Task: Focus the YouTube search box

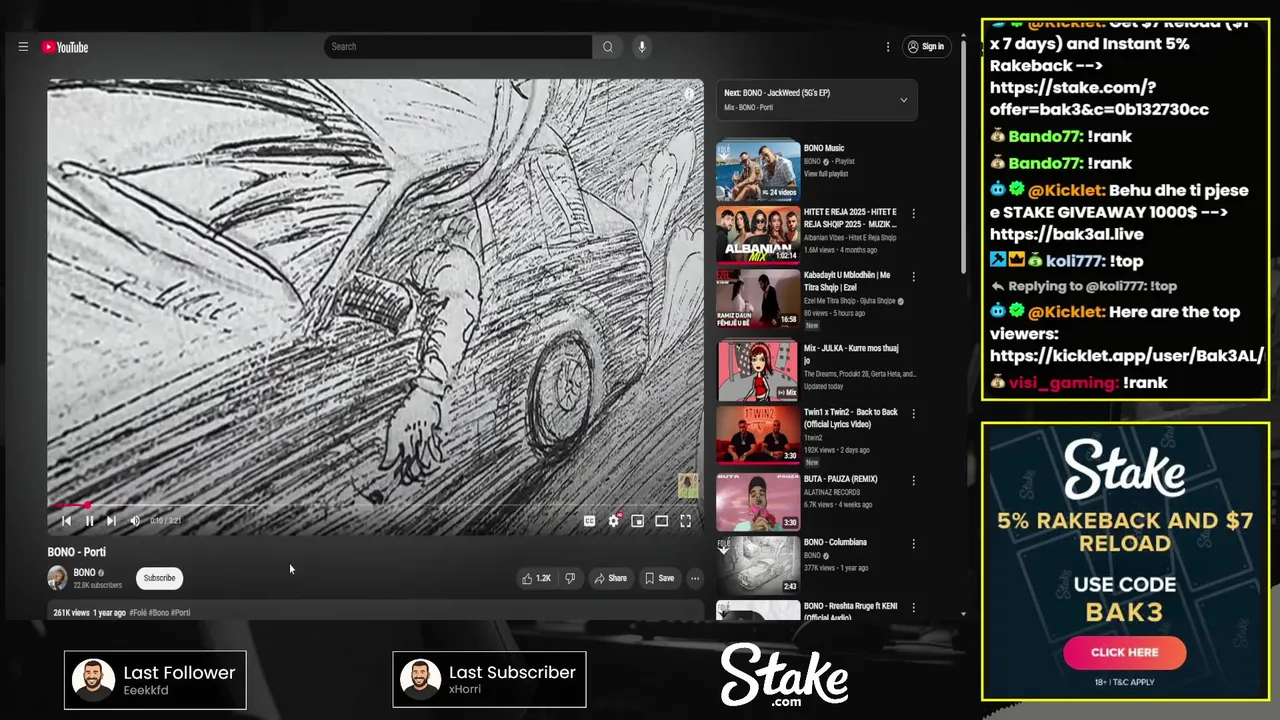Action: click(x=458, y=47)
